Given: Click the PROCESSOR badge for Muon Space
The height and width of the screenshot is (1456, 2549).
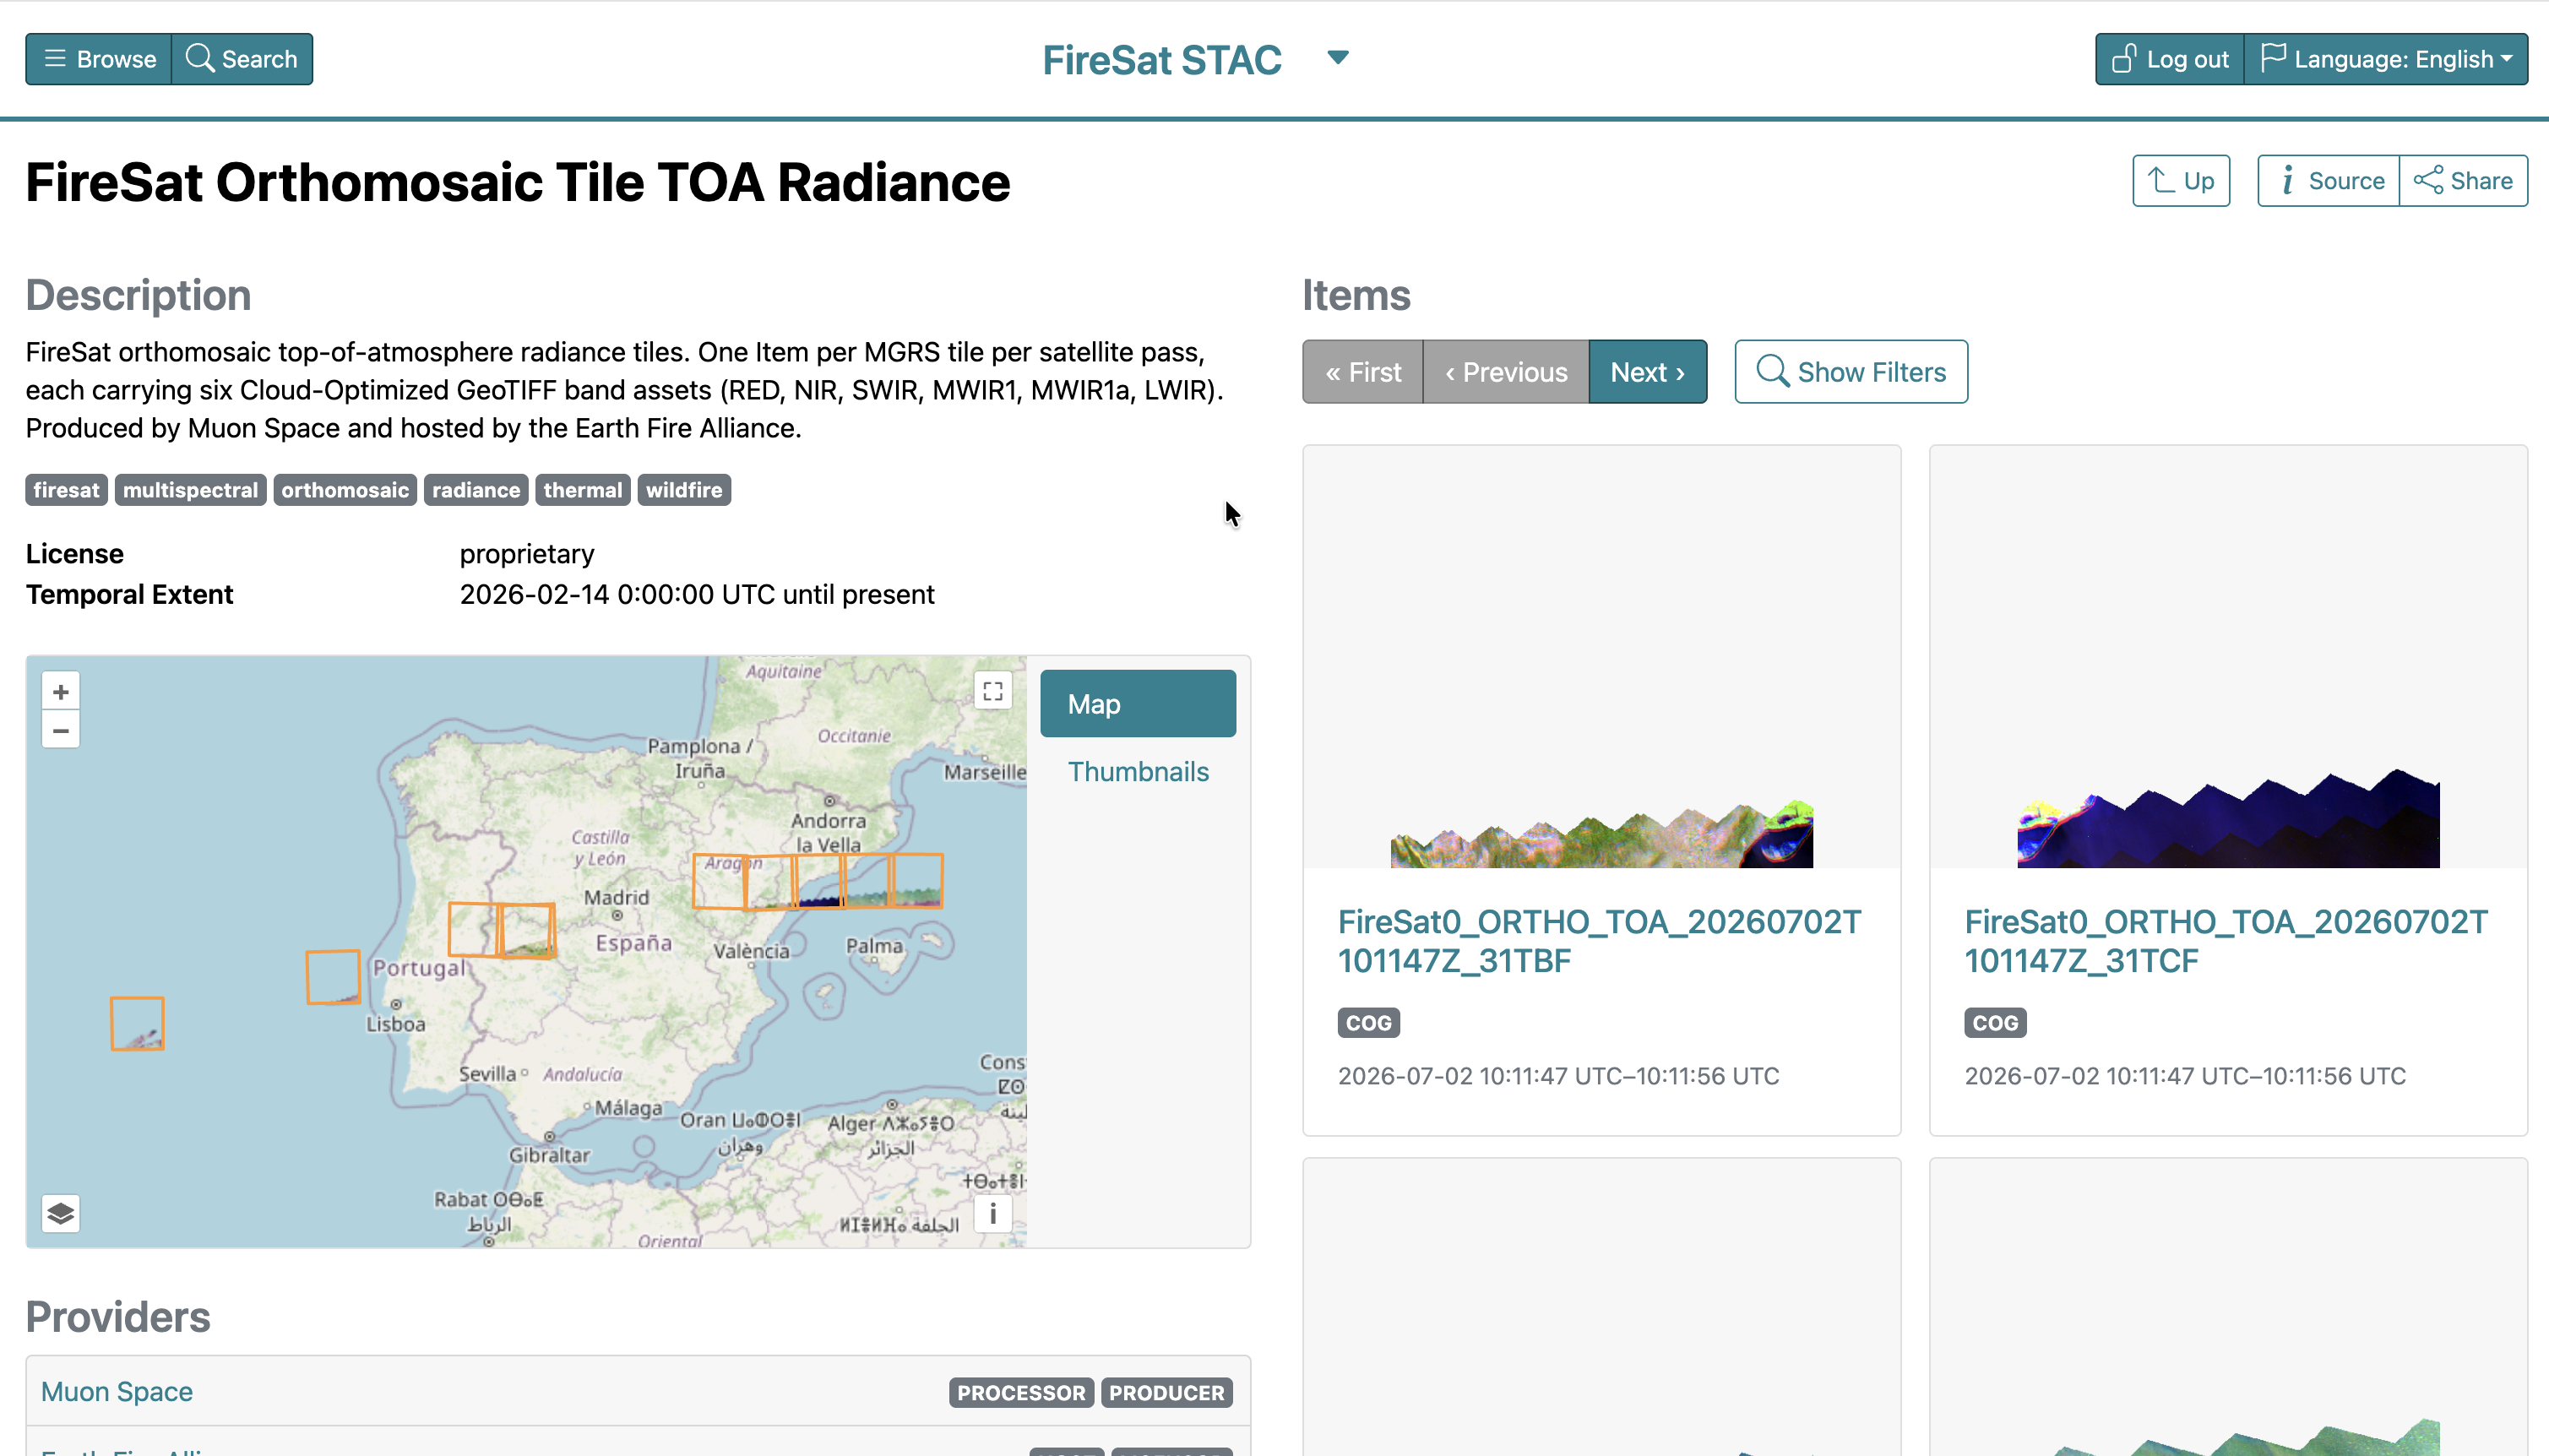Looking at the screenshot, I should tap(1021, 1393).
